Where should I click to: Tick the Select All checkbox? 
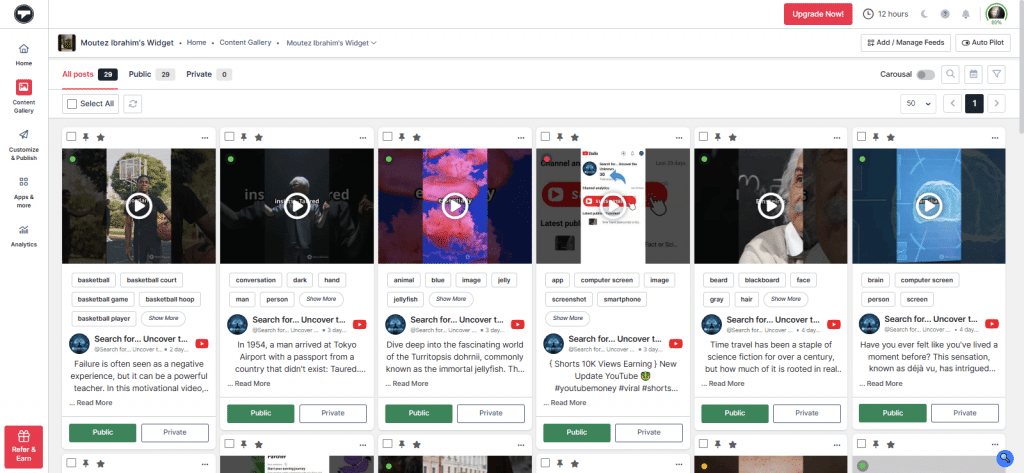tap(71, 103)
